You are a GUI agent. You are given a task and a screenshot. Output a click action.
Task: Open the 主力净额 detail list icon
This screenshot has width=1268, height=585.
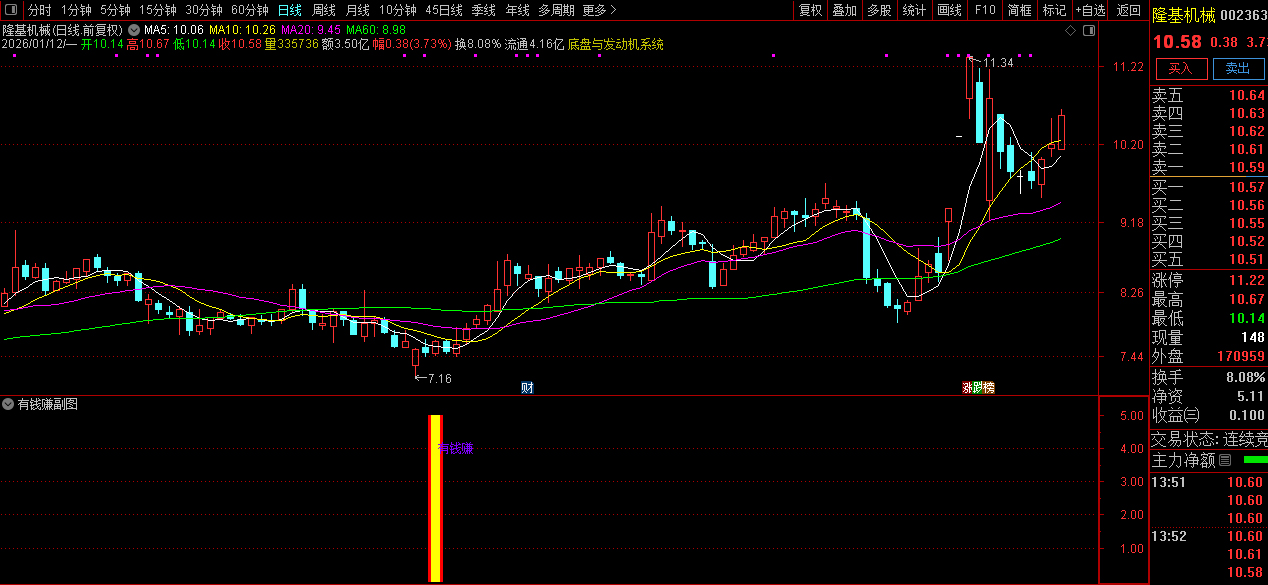tap(1225, 460)
